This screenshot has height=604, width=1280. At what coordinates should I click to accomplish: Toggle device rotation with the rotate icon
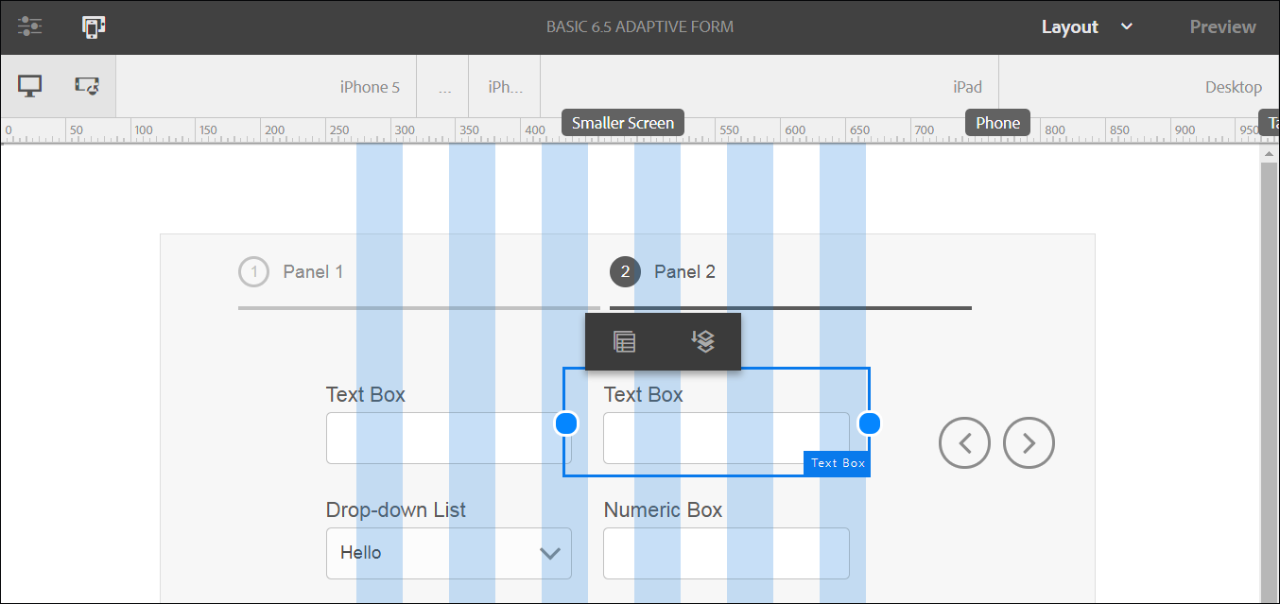(85, 86)
